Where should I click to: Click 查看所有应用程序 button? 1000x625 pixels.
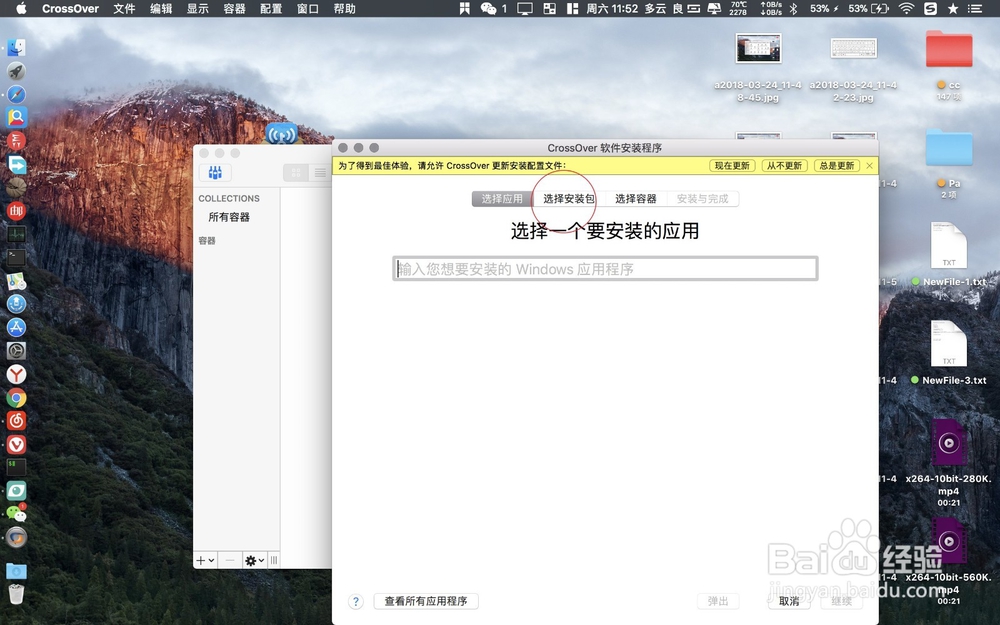(426, 601)
